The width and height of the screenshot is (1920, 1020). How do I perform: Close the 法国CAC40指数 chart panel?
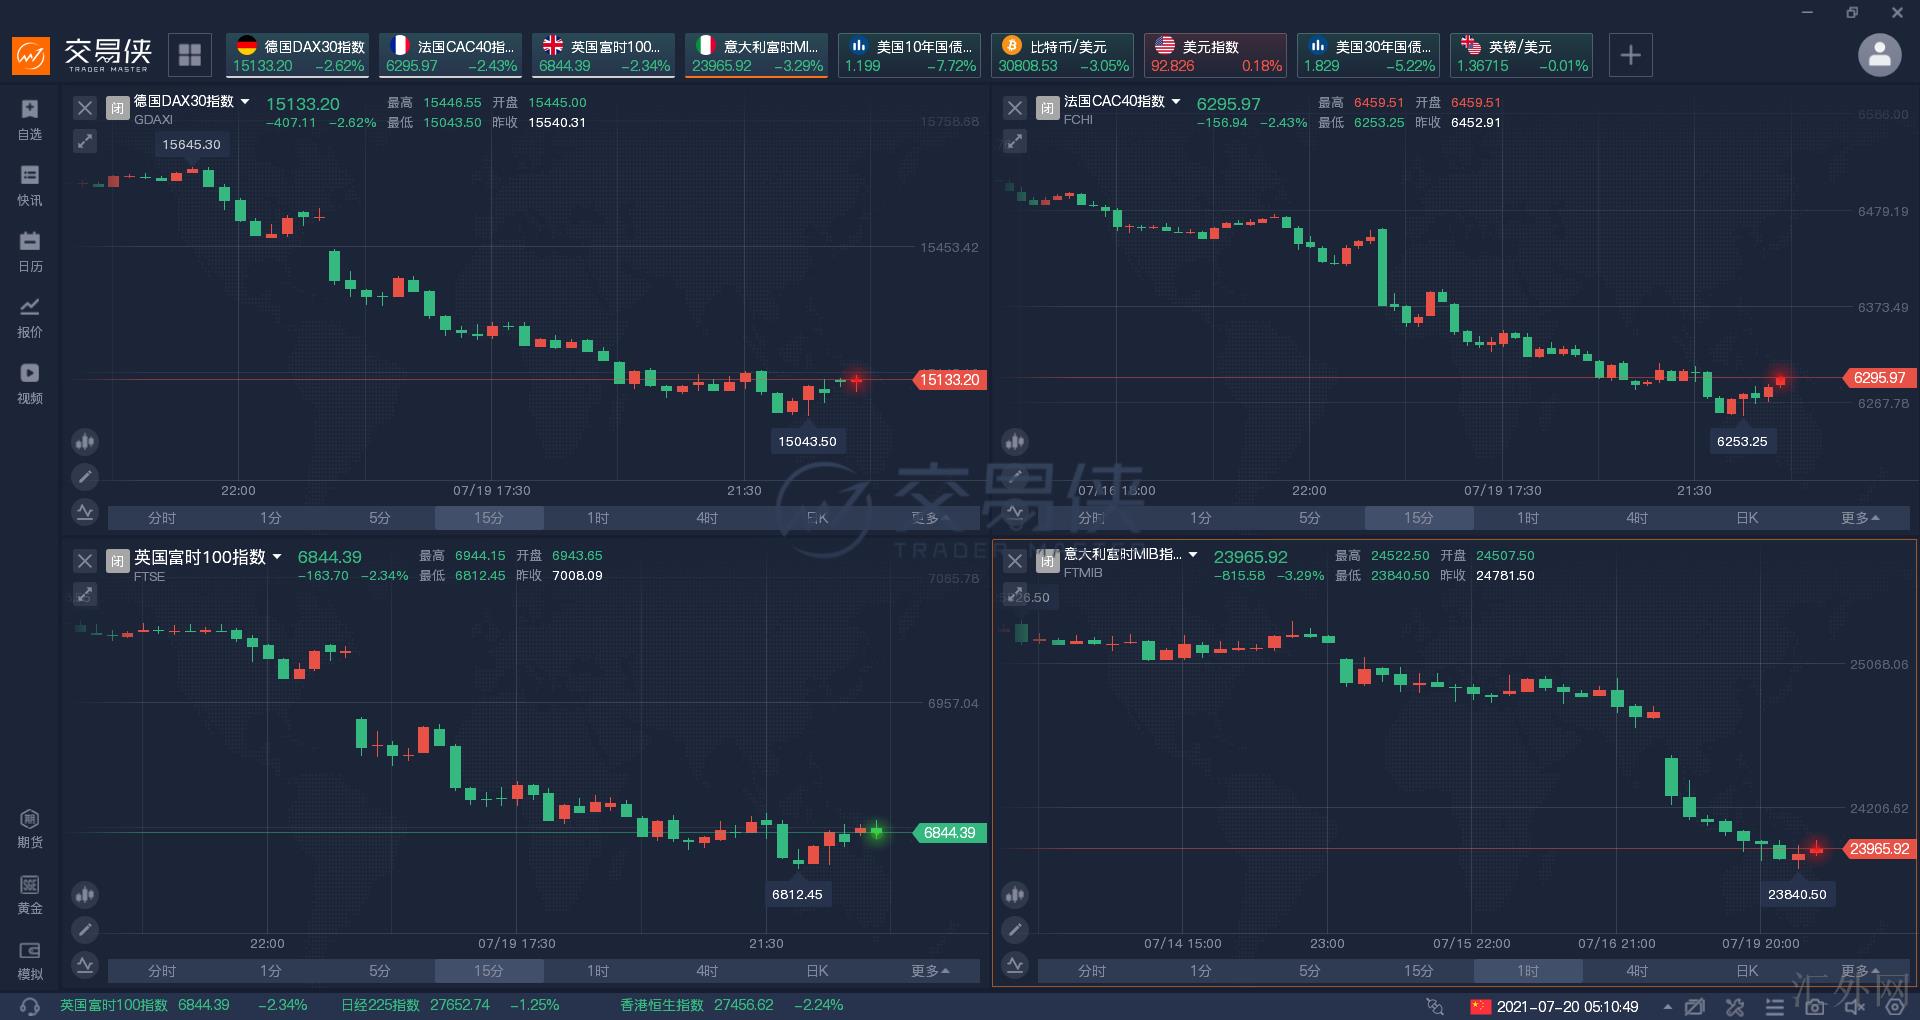point(1015,108)
